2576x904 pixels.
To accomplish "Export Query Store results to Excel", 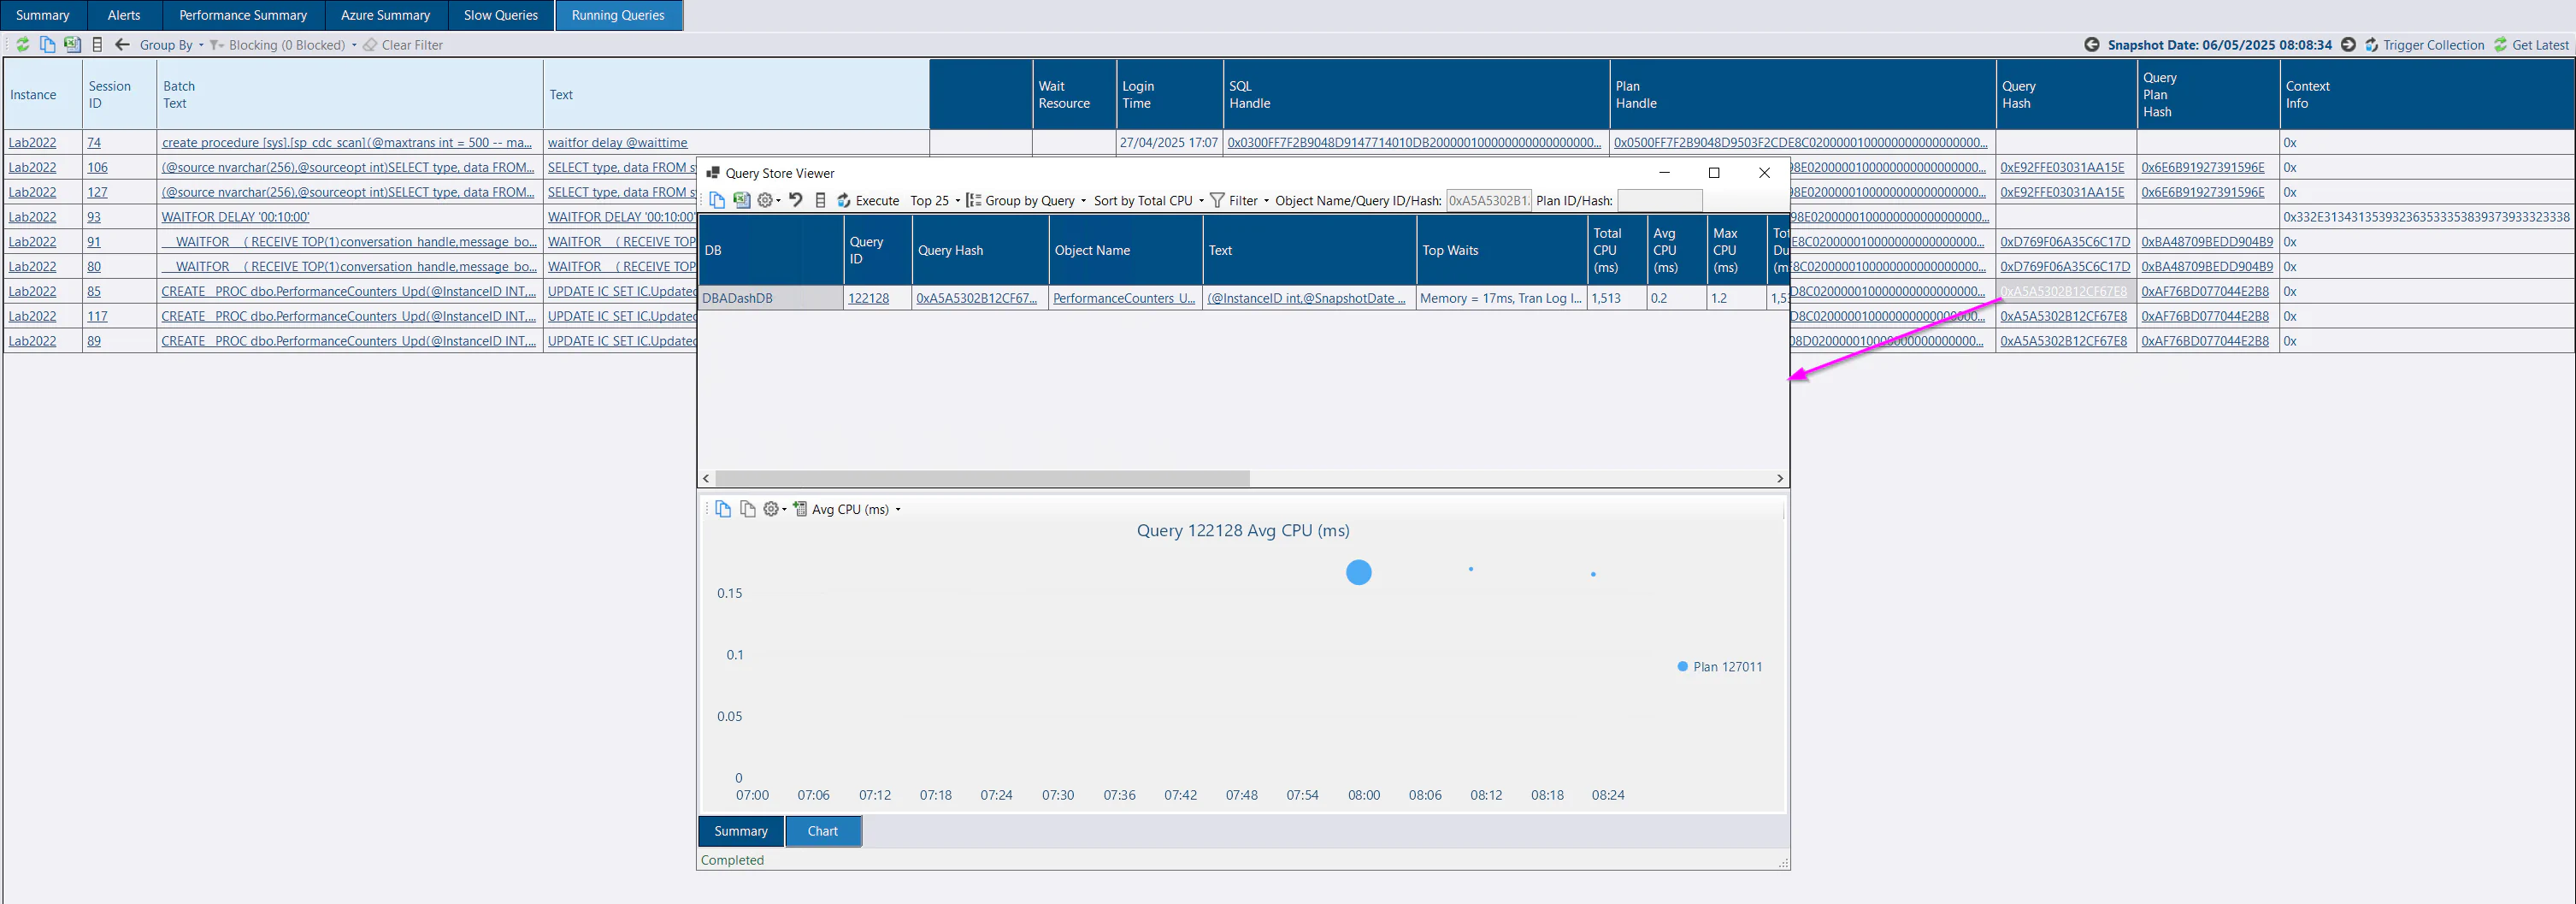I will click(743, 200).
